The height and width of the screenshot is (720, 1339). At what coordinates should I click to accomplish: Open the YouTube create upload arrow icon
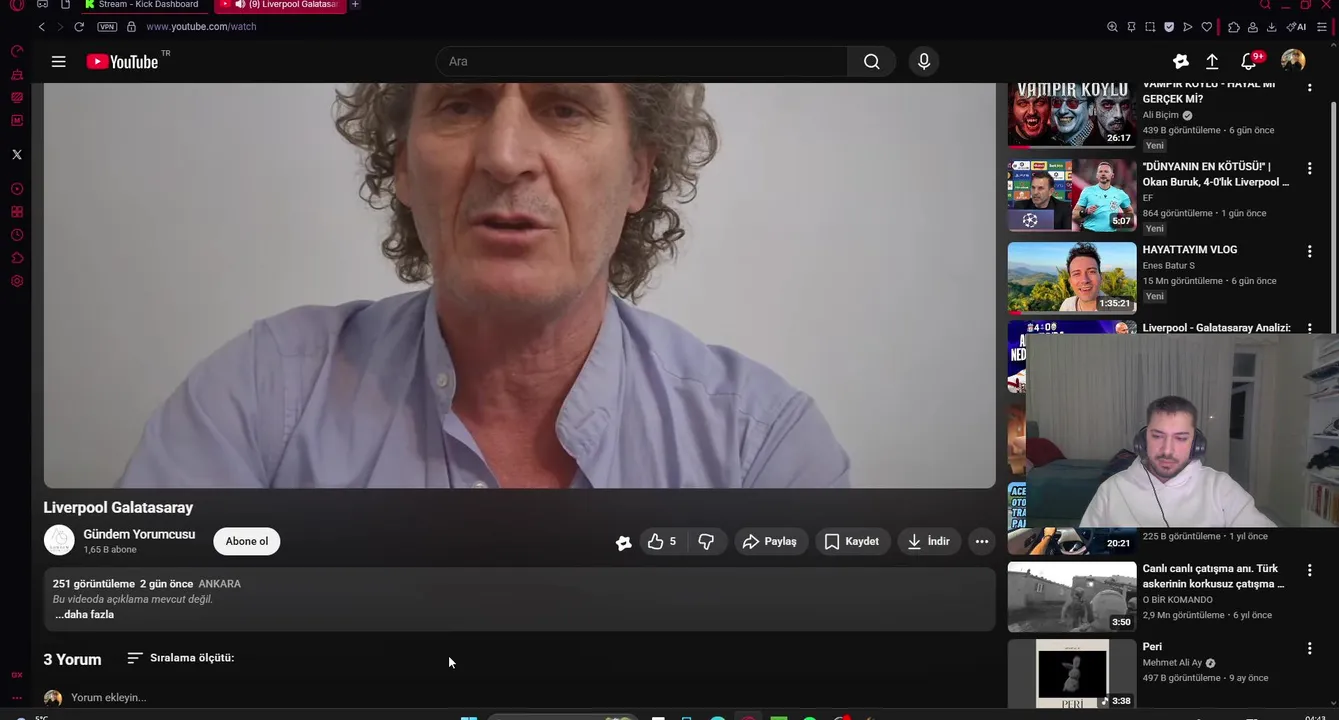click(1212, 61)
